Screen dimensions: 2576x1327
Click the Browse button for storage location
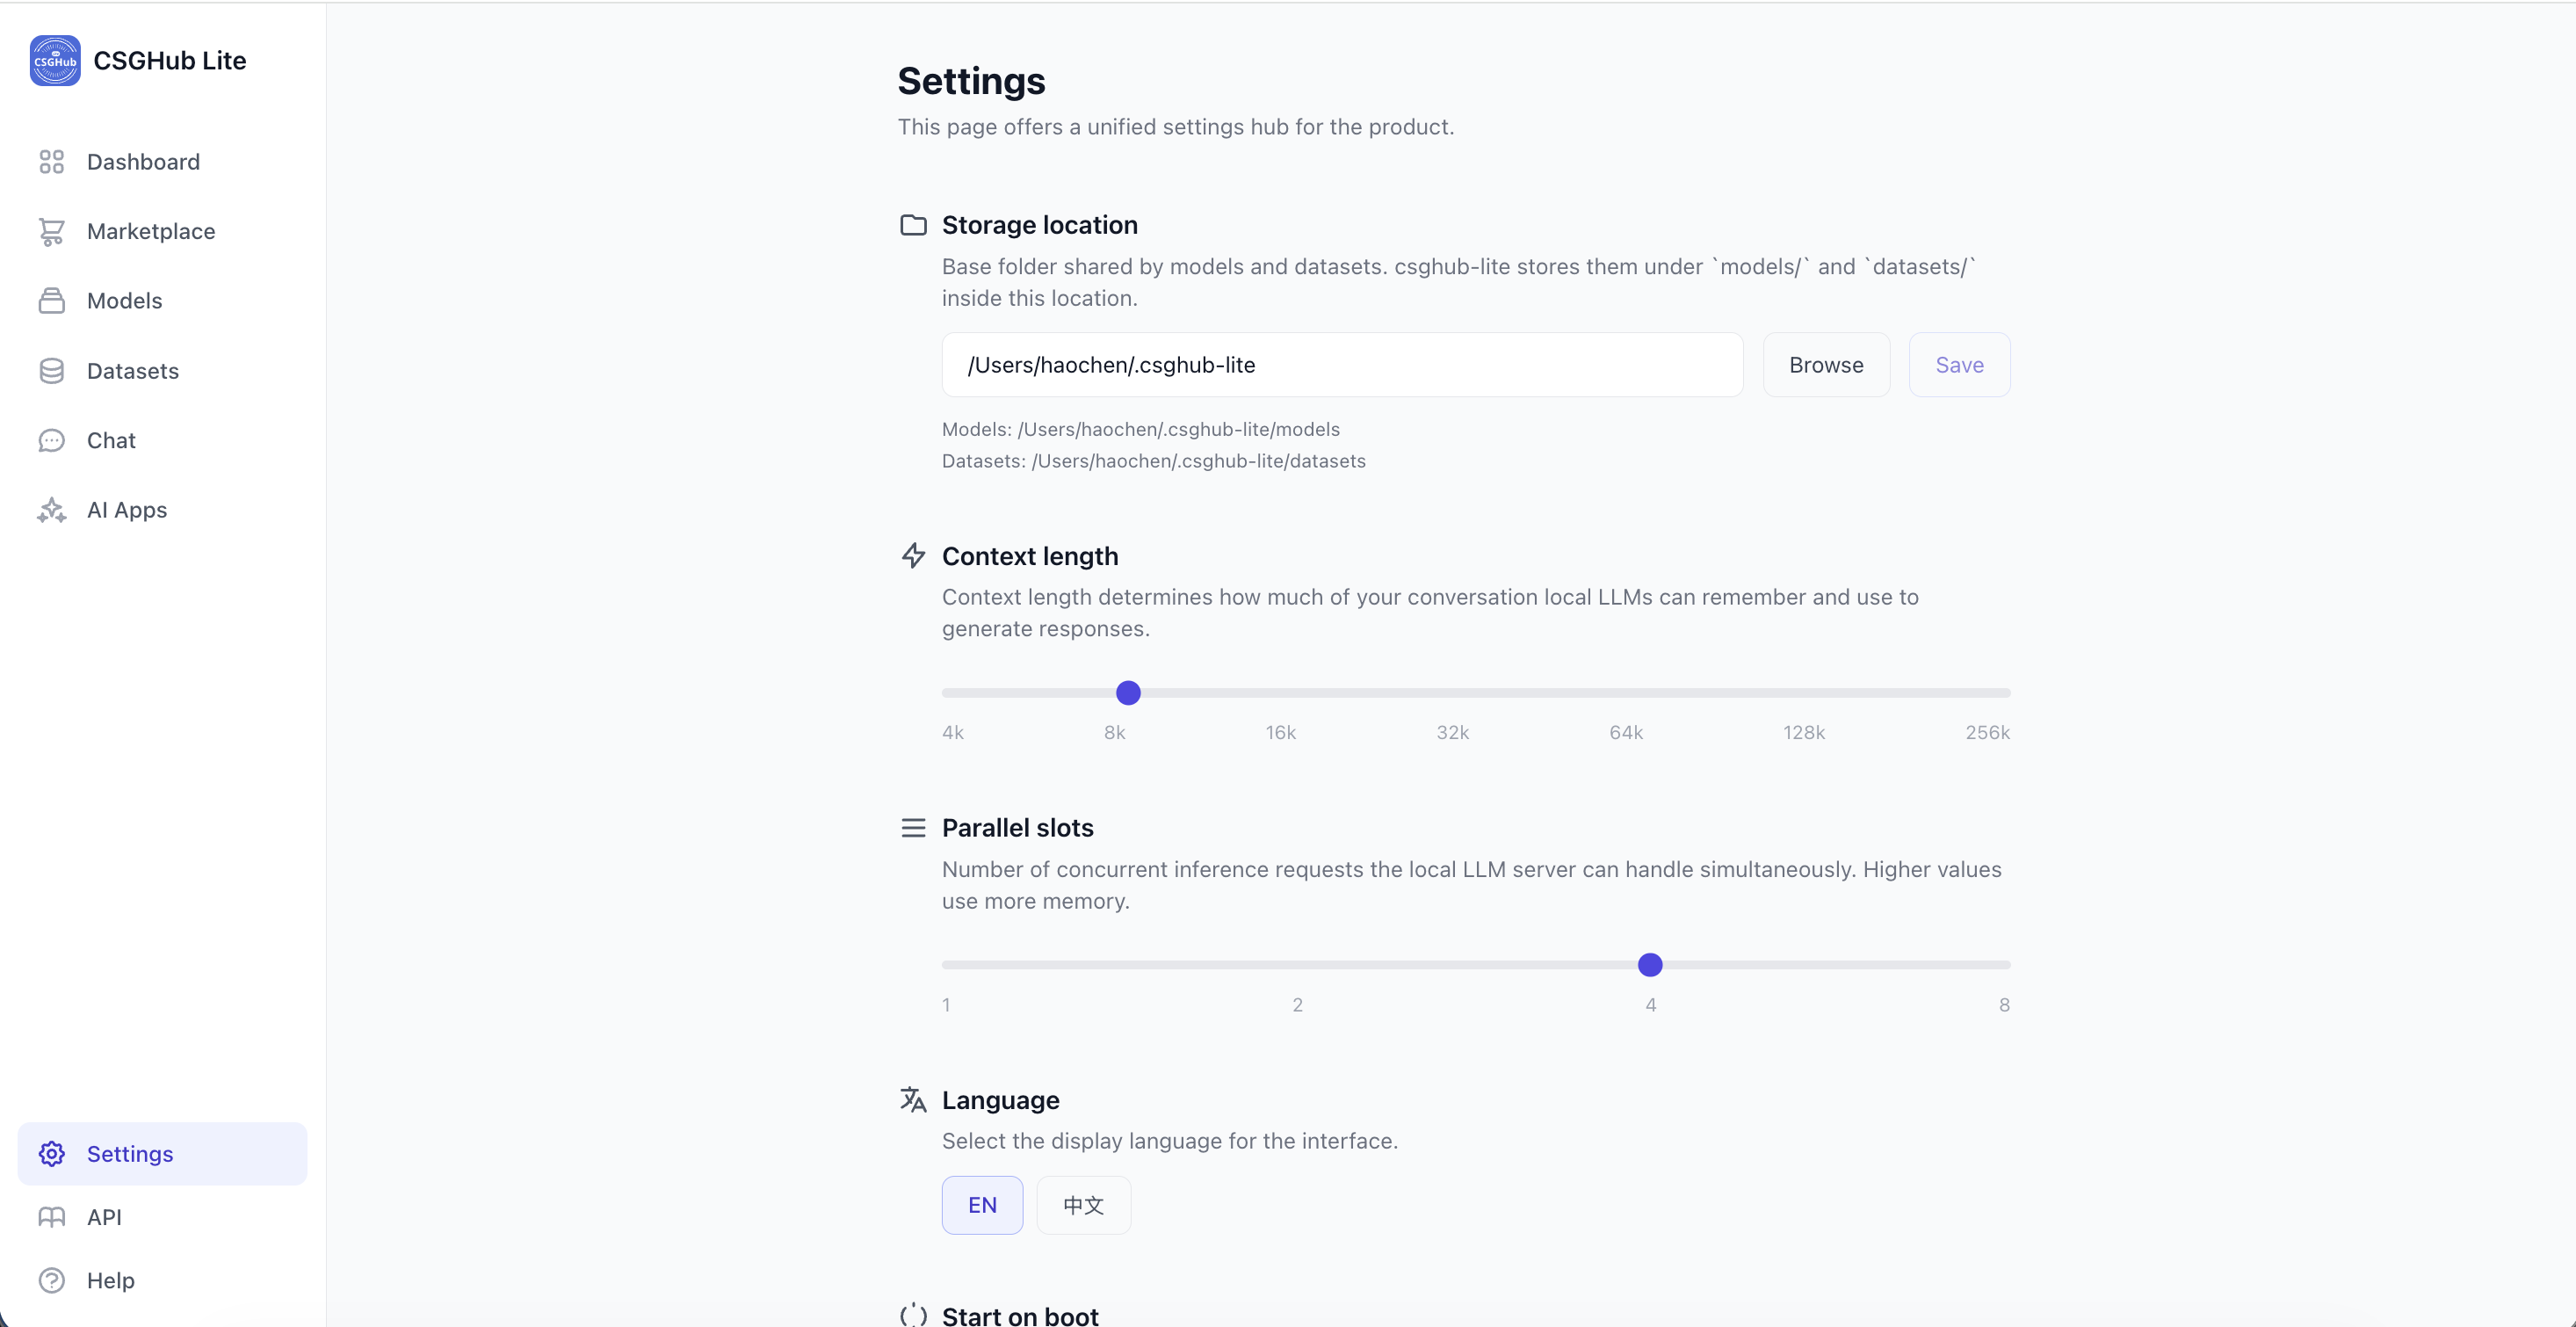(x=1826, y=365)
